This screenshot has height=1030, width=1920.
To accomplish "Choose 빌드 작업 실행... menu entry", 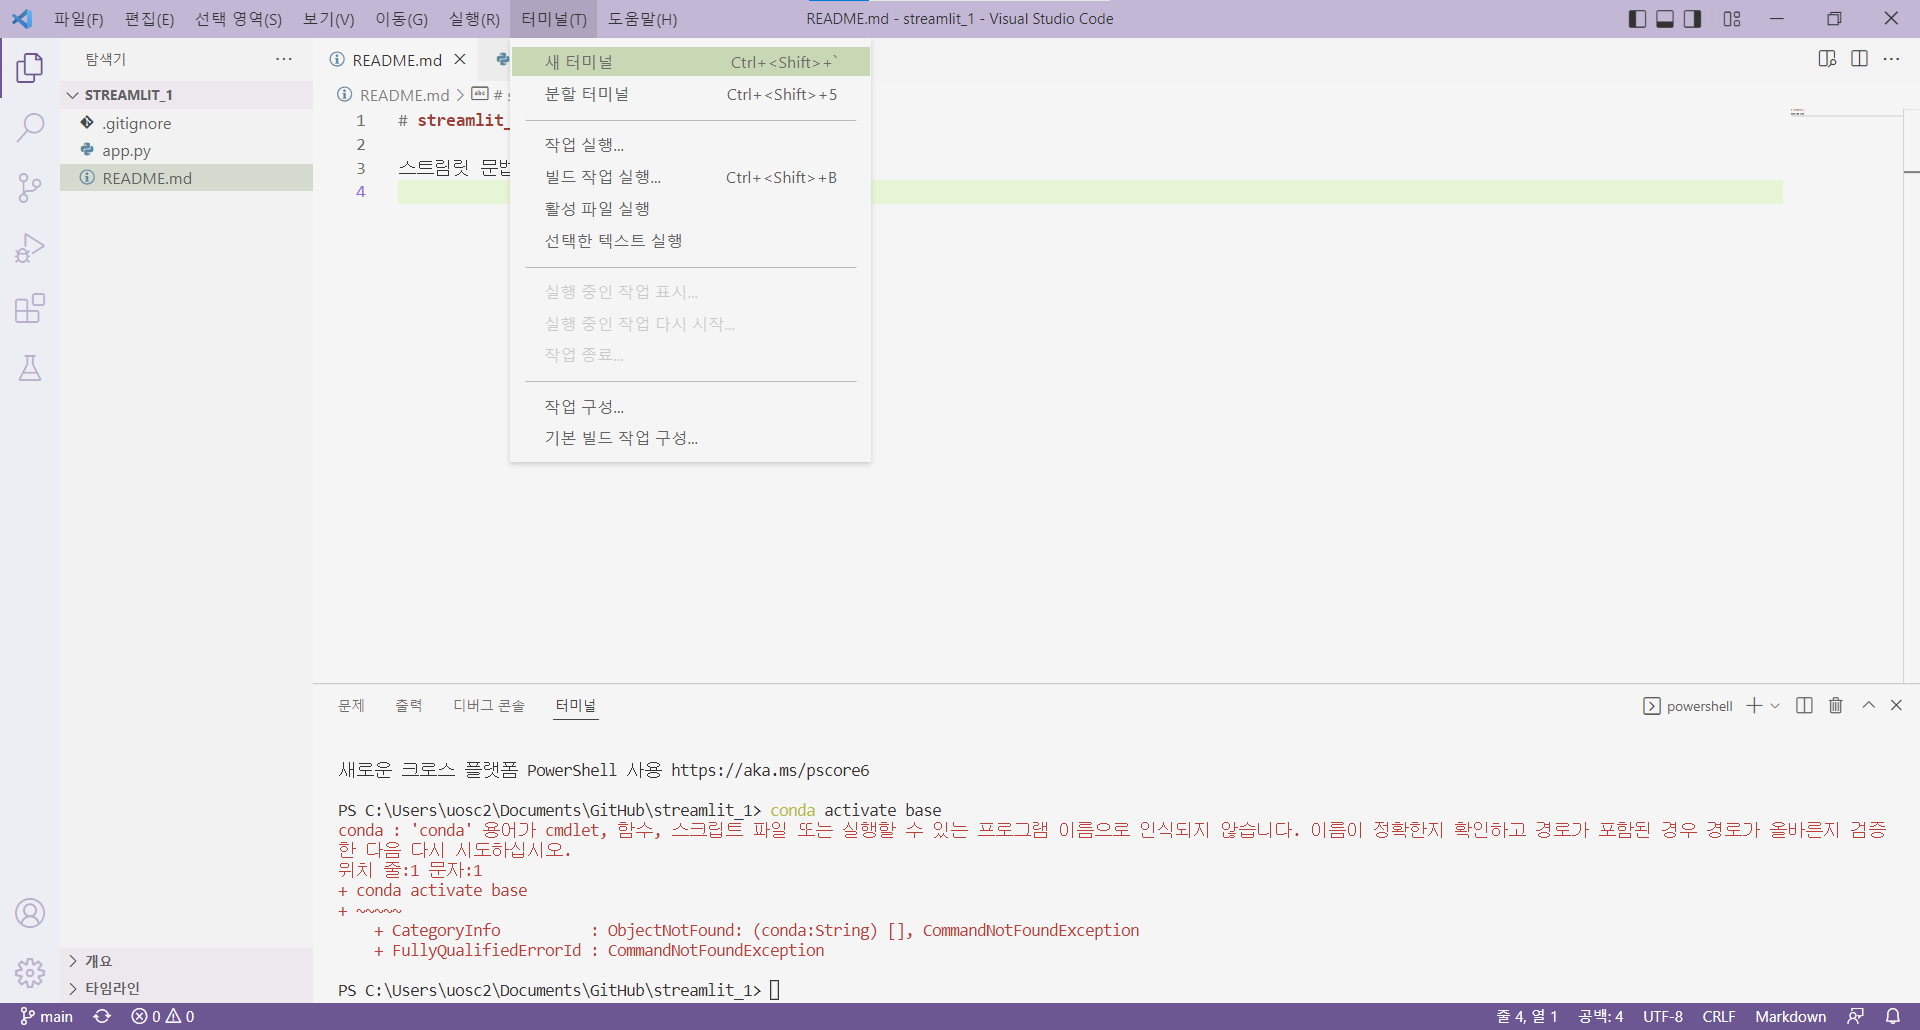I will click(690, 177).
